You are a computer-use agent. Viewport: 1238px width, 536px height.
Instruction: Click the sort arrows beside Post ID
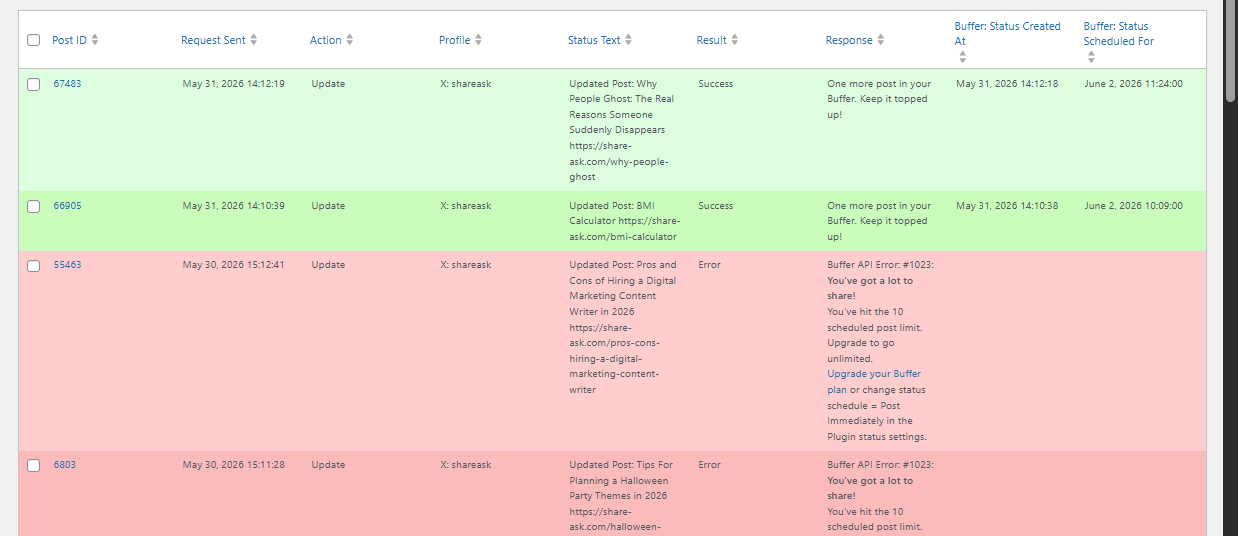[95, 40]
